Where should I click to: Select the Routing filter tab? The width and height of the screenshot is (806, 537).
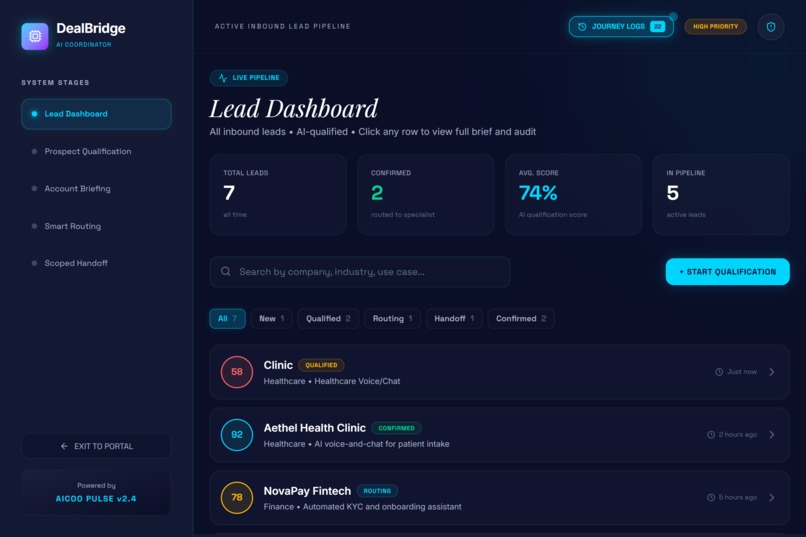pos(392,319)
